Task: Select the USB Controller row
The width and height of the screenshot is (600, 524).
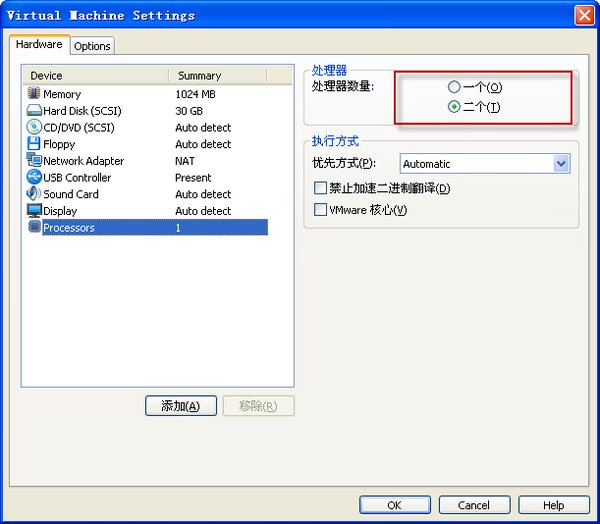Action: pyautogui.click(x=147, y=177)
